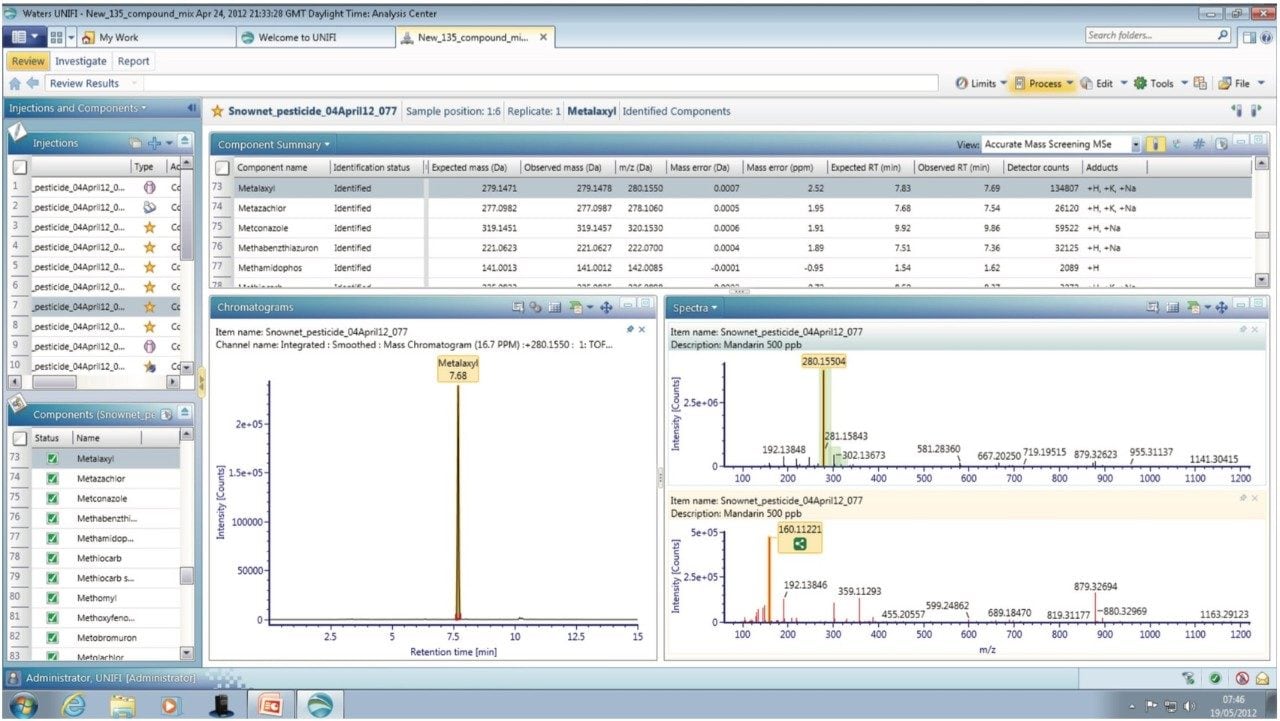Click the blue plus icon in Injections header
Screen dimensions: 1280x721
pyautogui.click(x=154, y=143)
